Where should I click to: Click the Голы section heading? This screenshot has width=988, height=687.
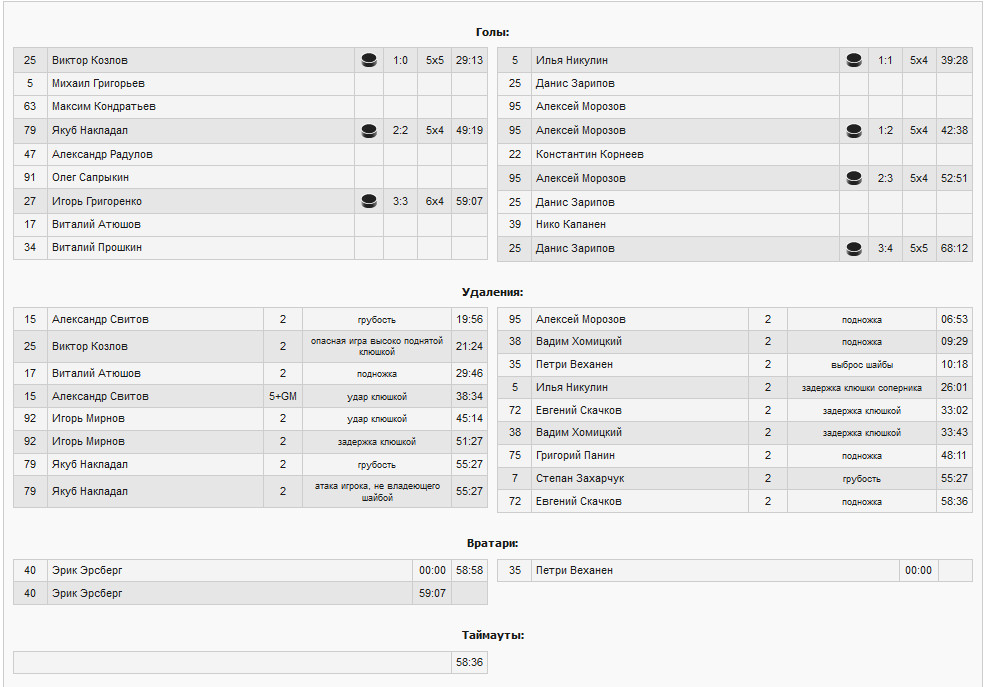[x=493, y=32]
